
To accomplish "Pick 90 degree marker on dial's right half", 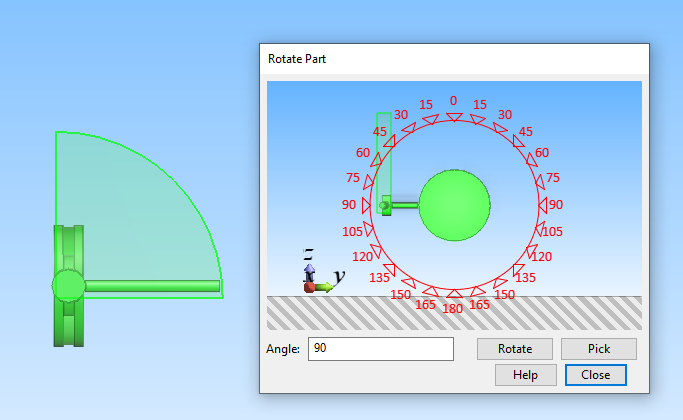I will (x=543, y=205).
